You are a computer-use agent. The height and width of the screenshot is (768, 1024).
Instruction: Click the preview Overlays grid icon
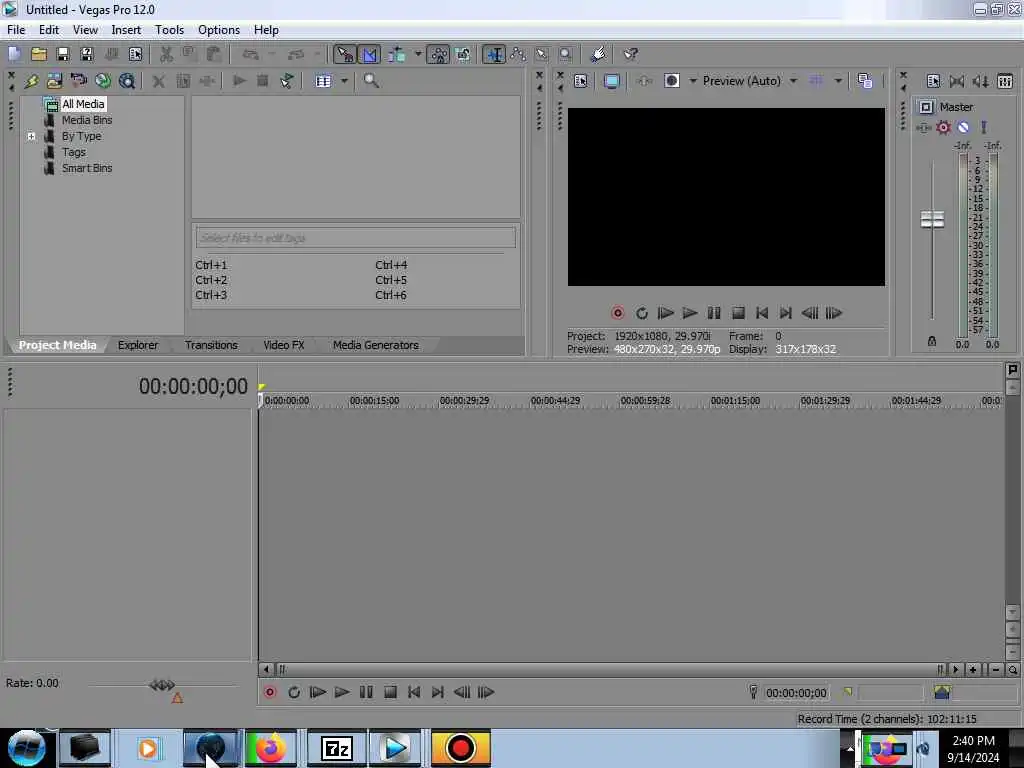[816, 81]
